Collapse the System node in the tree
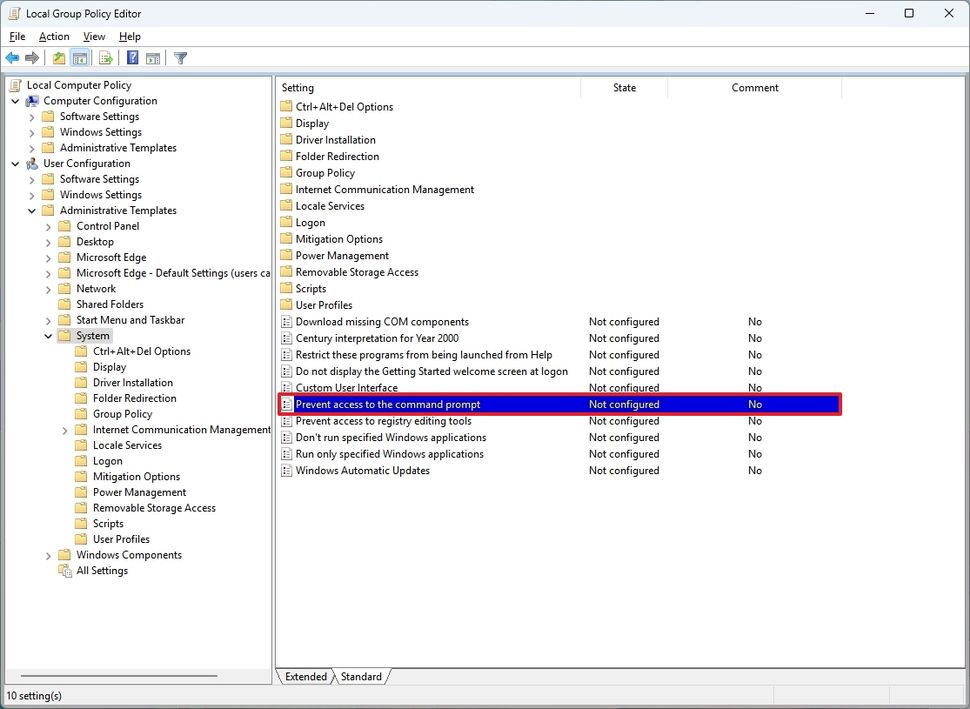 click(x=48, y=335)
